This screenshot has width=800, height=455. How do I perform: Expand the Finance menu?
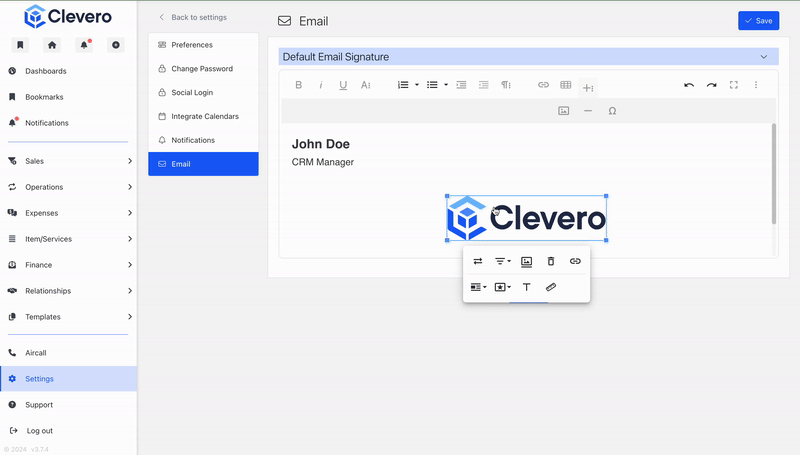(x=68, y=265)
